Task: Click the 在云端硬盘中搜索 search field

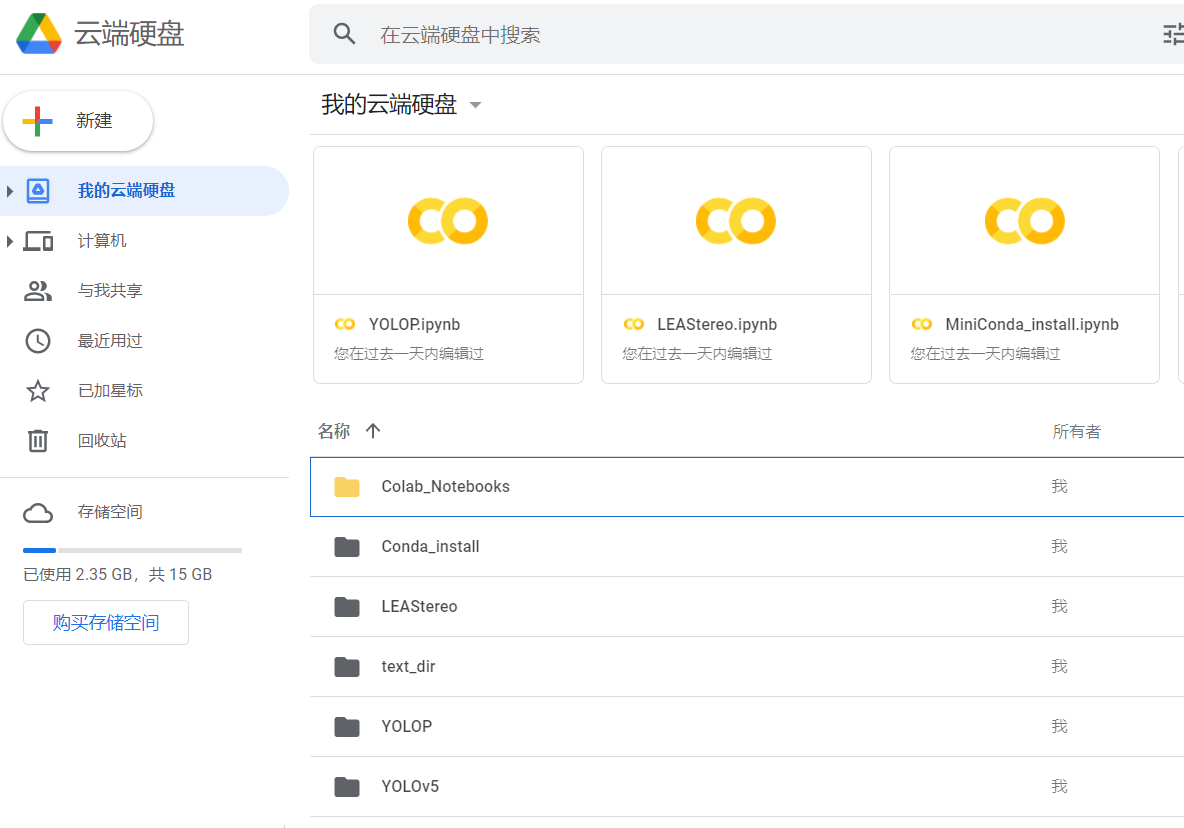Action: (700, 34)
